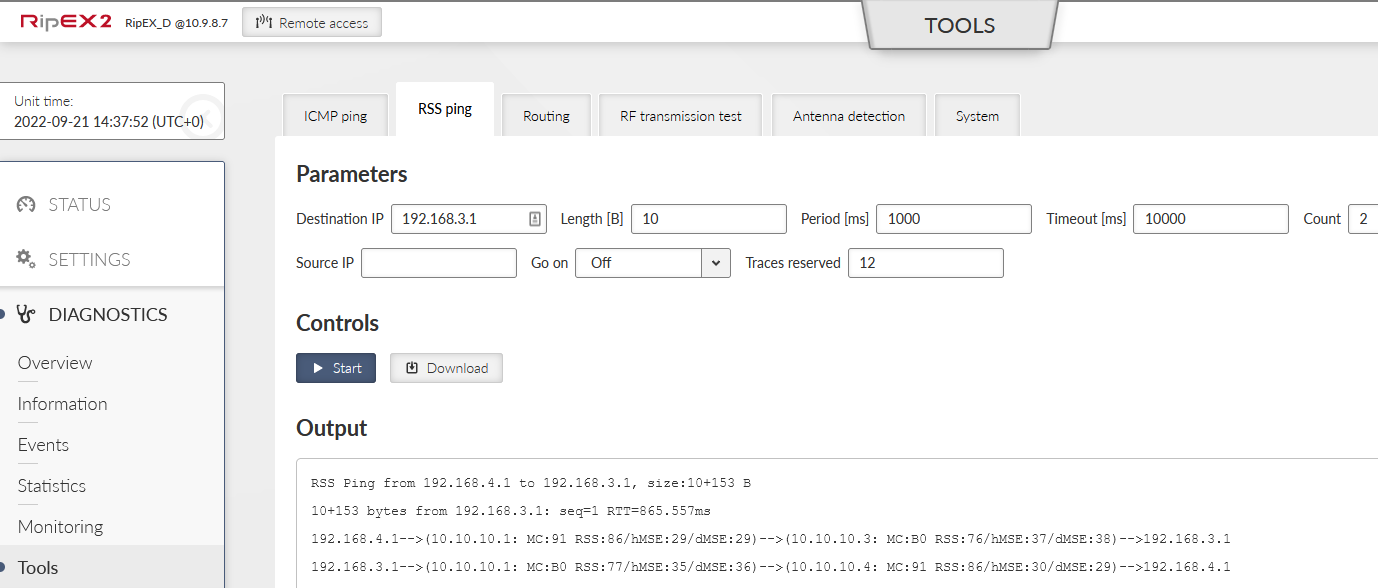Click the Traces reserved field

coord(926,263)
